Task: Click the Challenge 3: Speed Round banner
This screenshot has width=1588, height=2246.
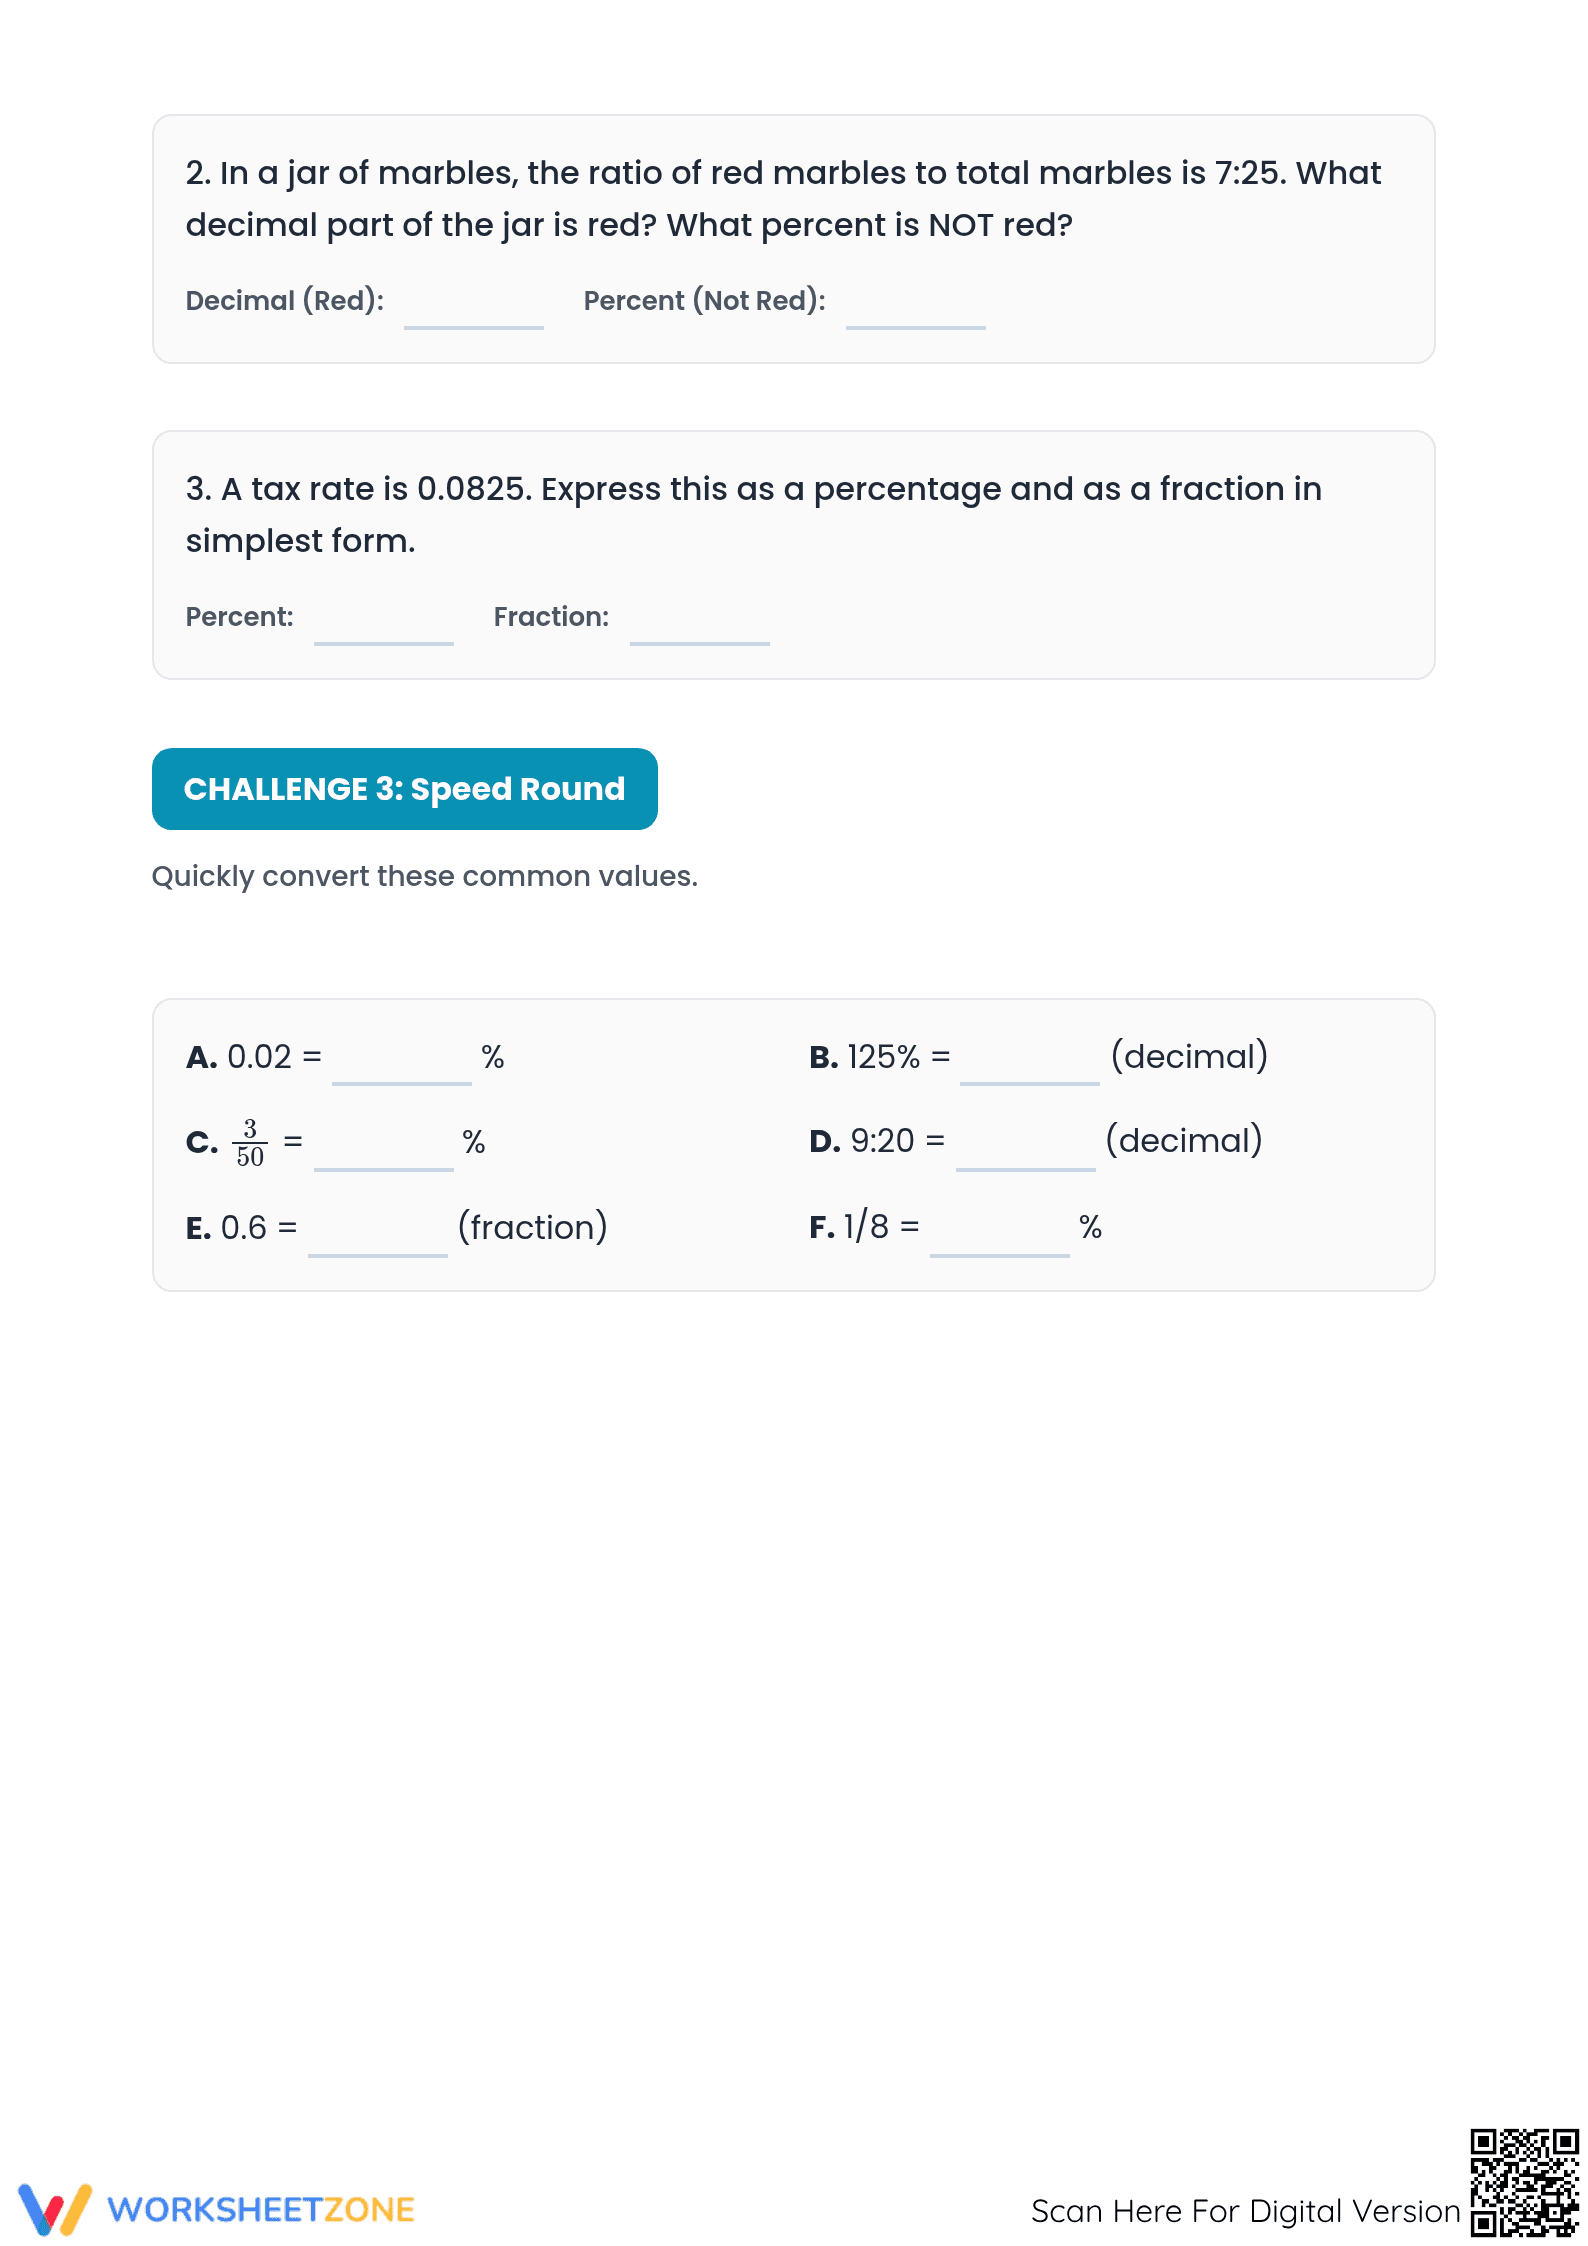Action: pyautogui.click(x=405, y=789)
